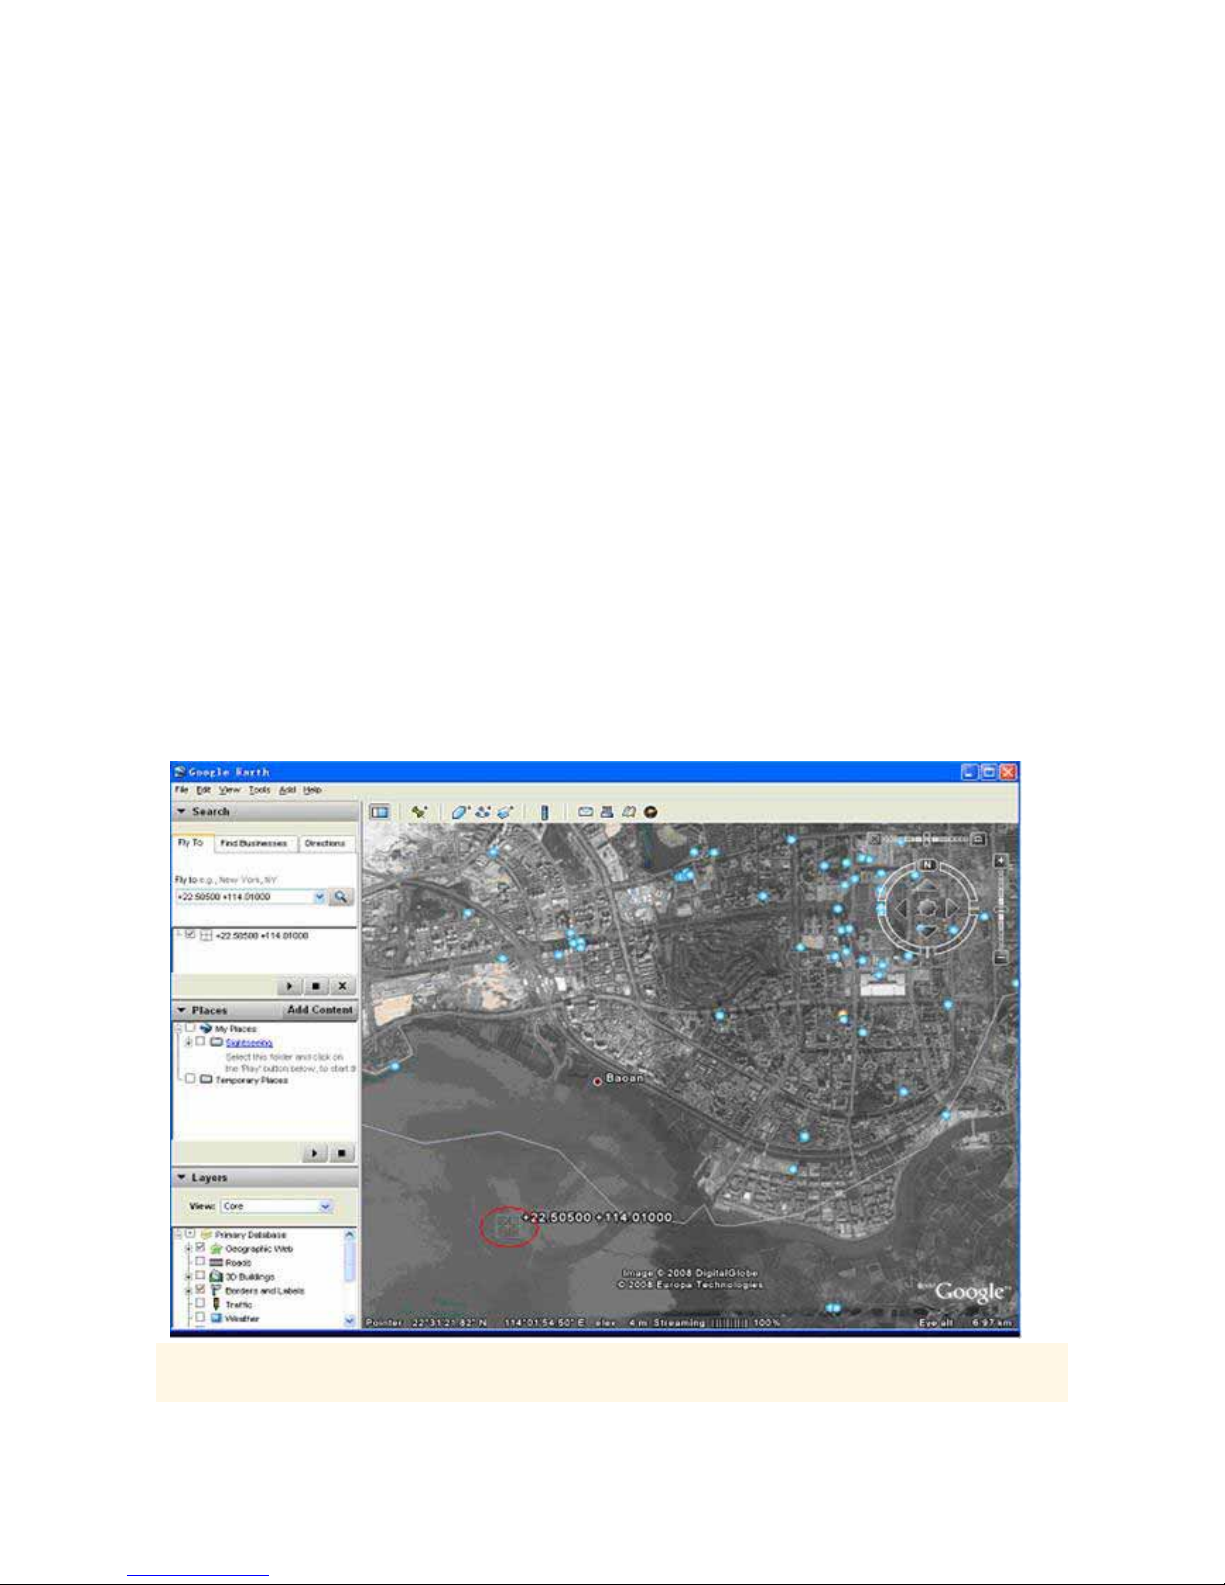Expand the Borders and Labels node

188,1291
